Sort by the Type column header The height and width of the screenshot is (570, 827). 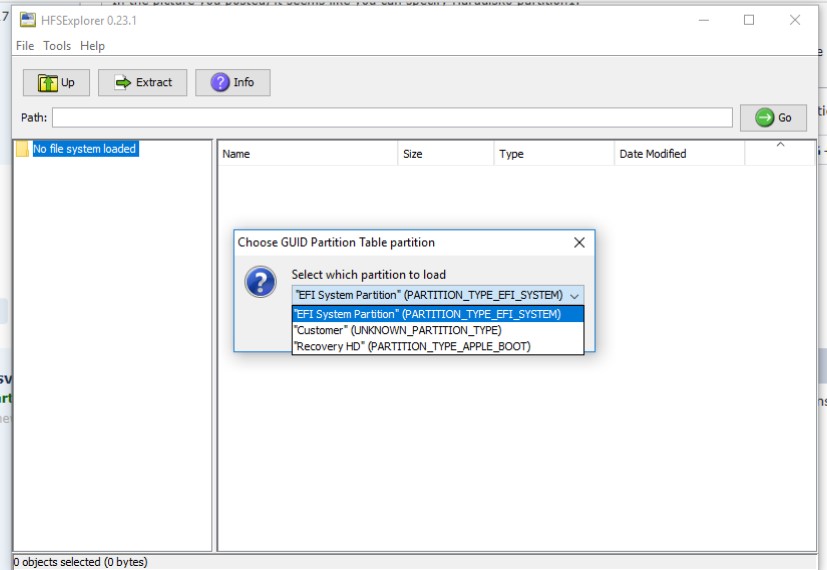click(x=554, y=154)
